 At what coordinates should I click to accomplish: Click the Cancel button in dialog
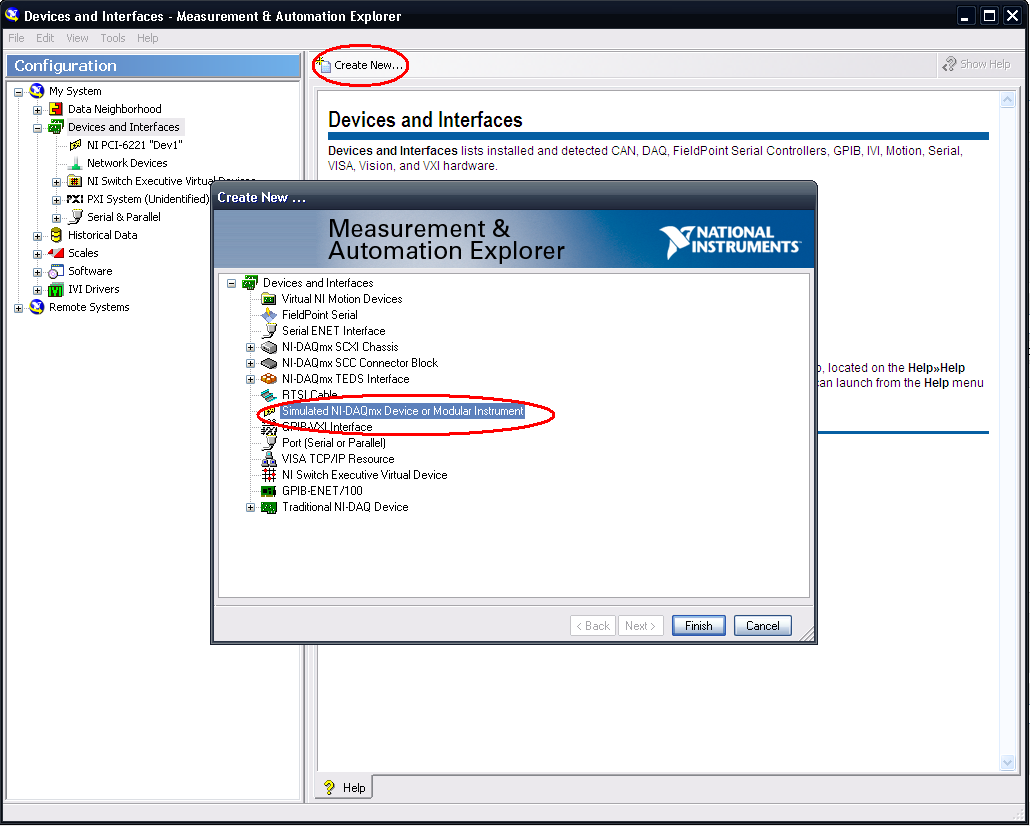(x=763, y=626)
